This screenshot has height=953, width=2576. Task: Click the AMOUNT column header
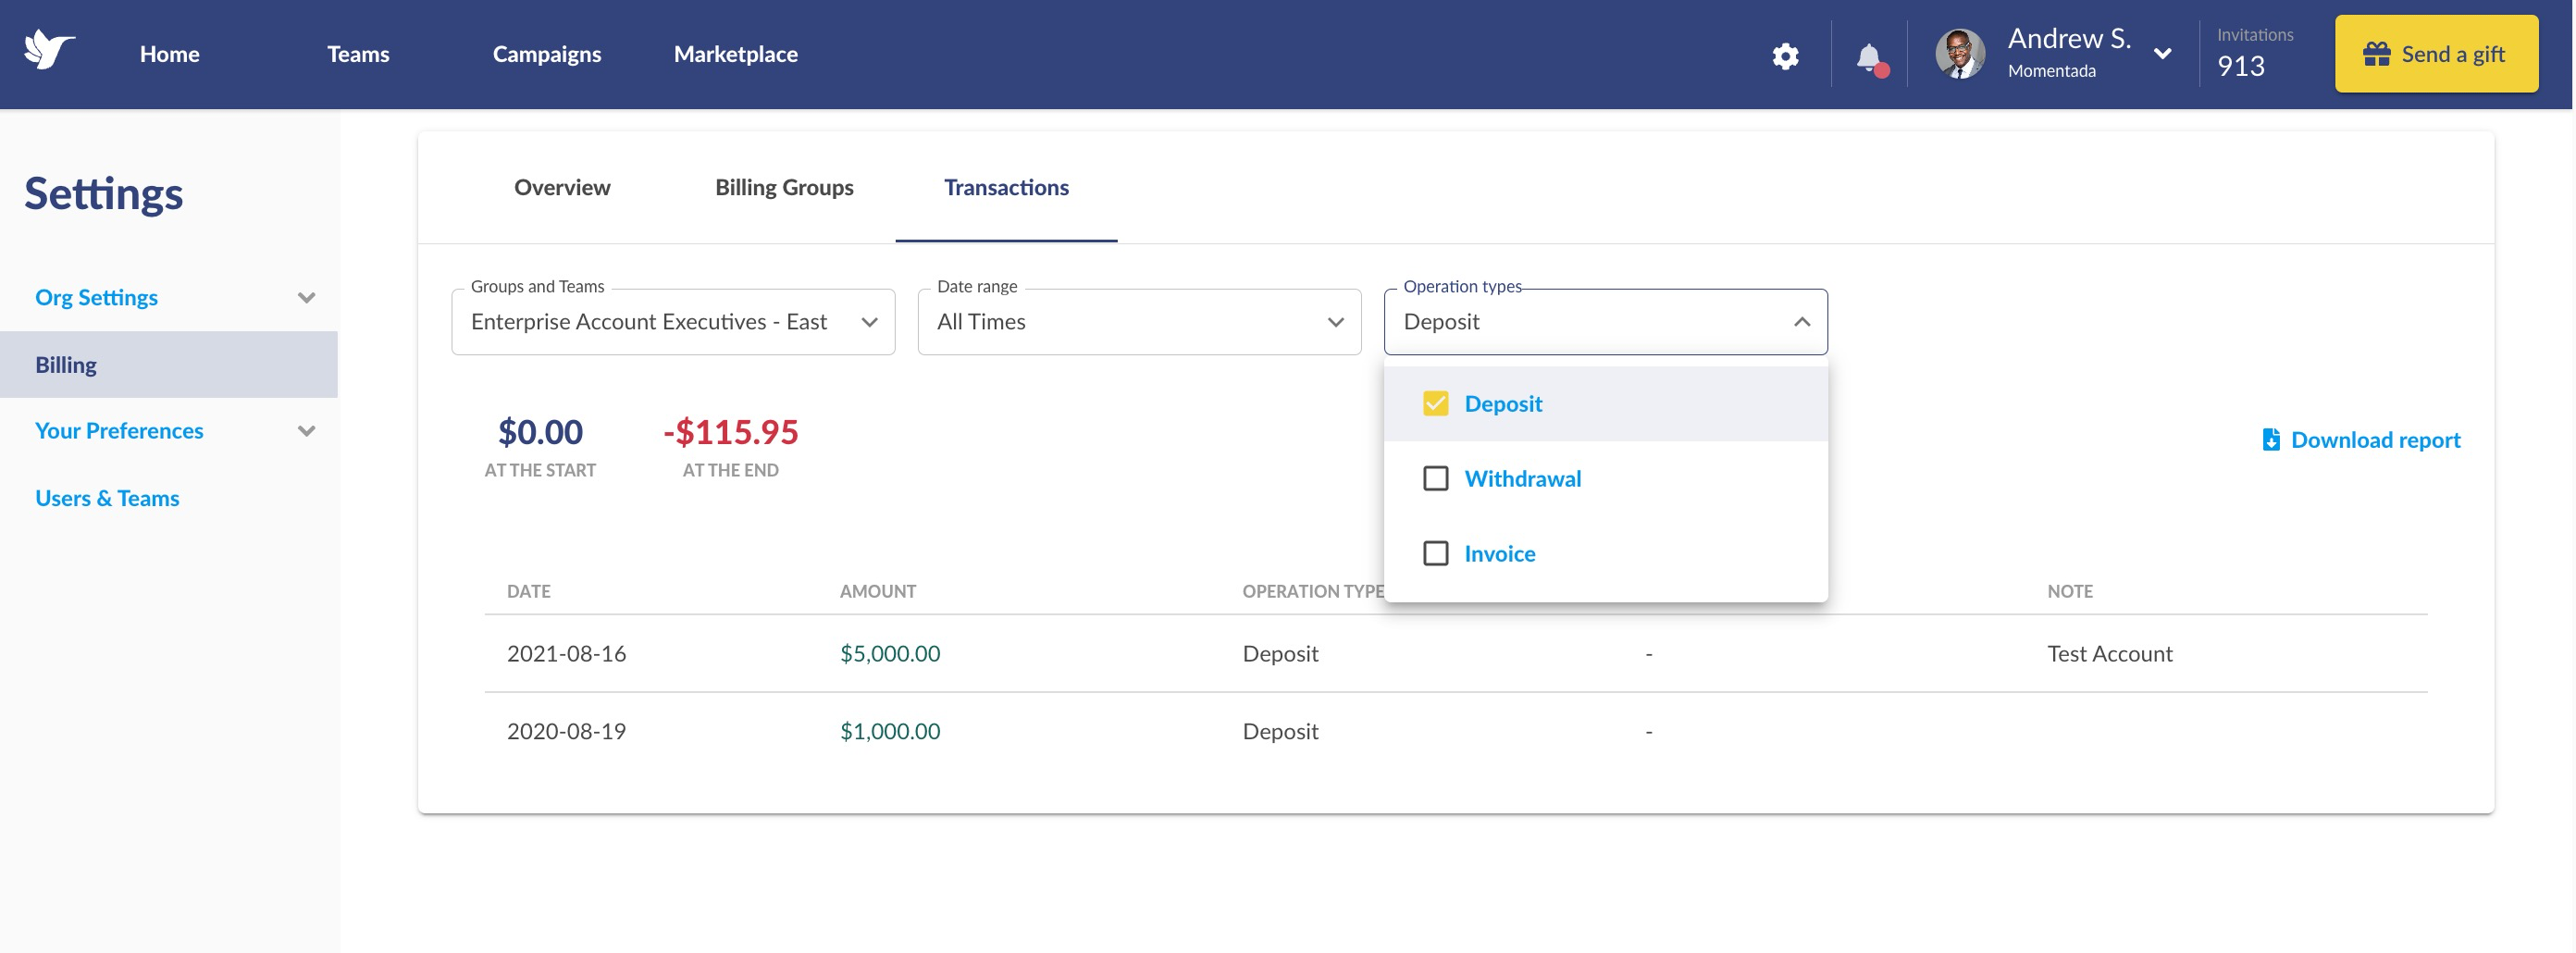877,591
